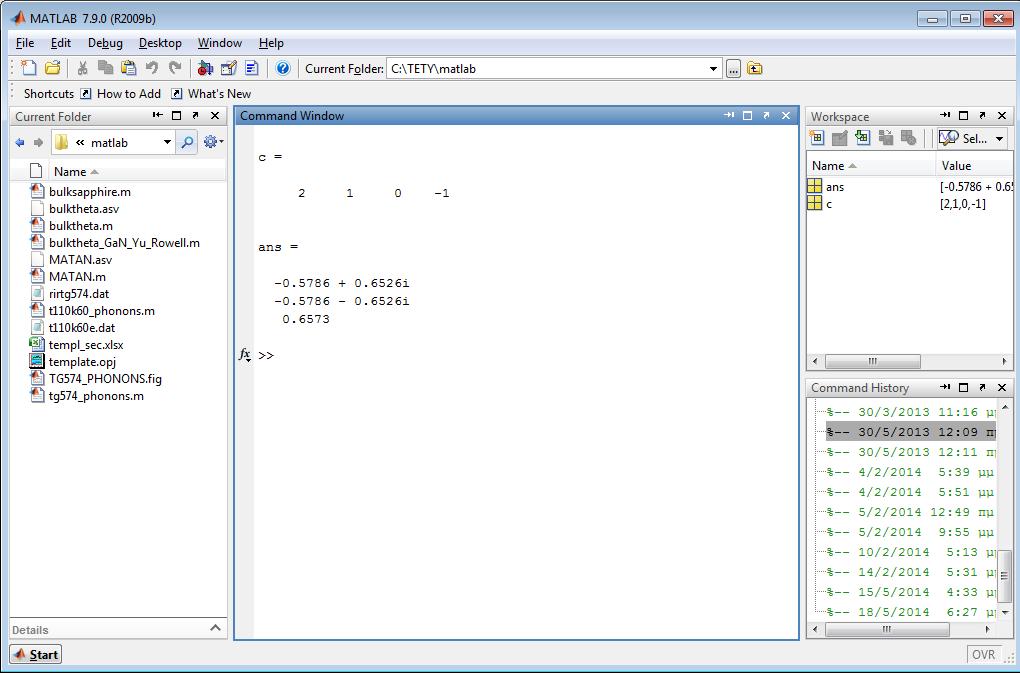The image size is (1020, 673).
Task: Open the Desktop menu
Action: pyautogui.click(x=160, y=43)
